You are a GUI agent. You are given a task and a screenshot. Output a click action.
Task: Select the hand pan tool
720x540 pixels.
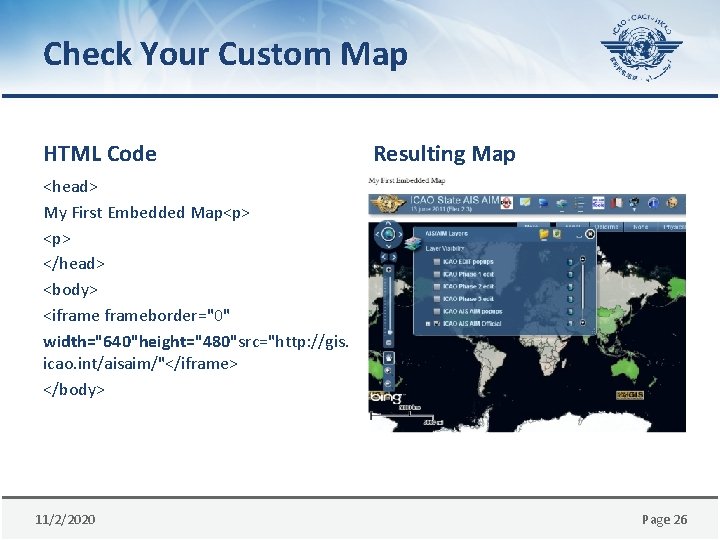coord(388,357)
